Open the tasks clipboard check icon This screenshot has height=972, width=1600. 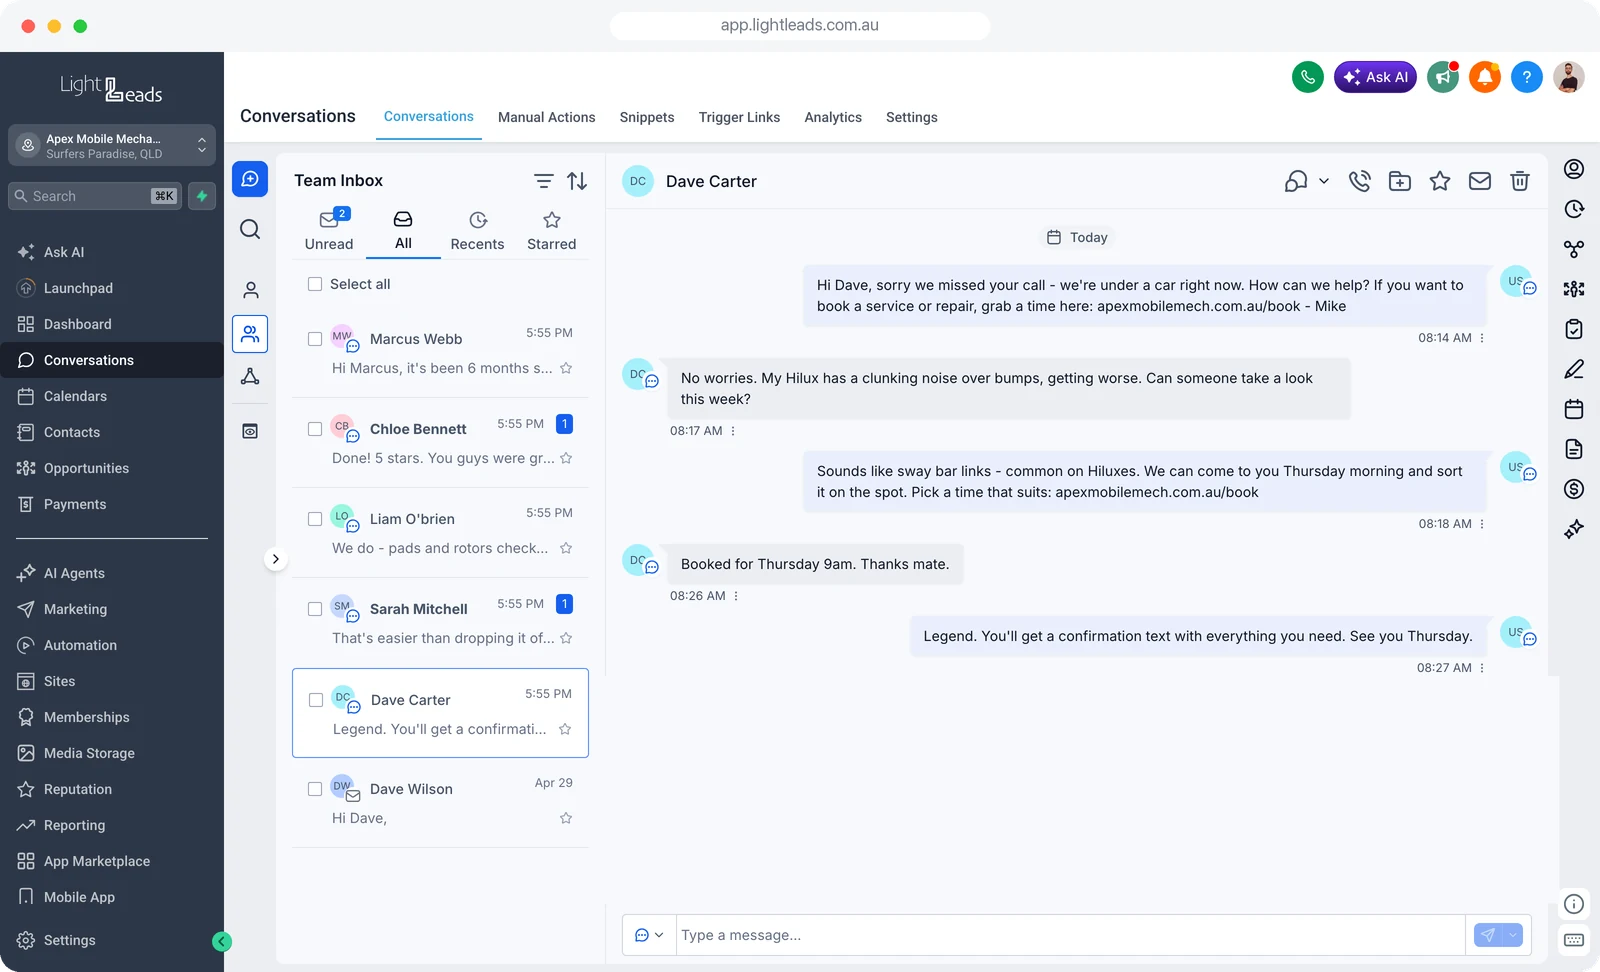click(x=1574, y=329)
